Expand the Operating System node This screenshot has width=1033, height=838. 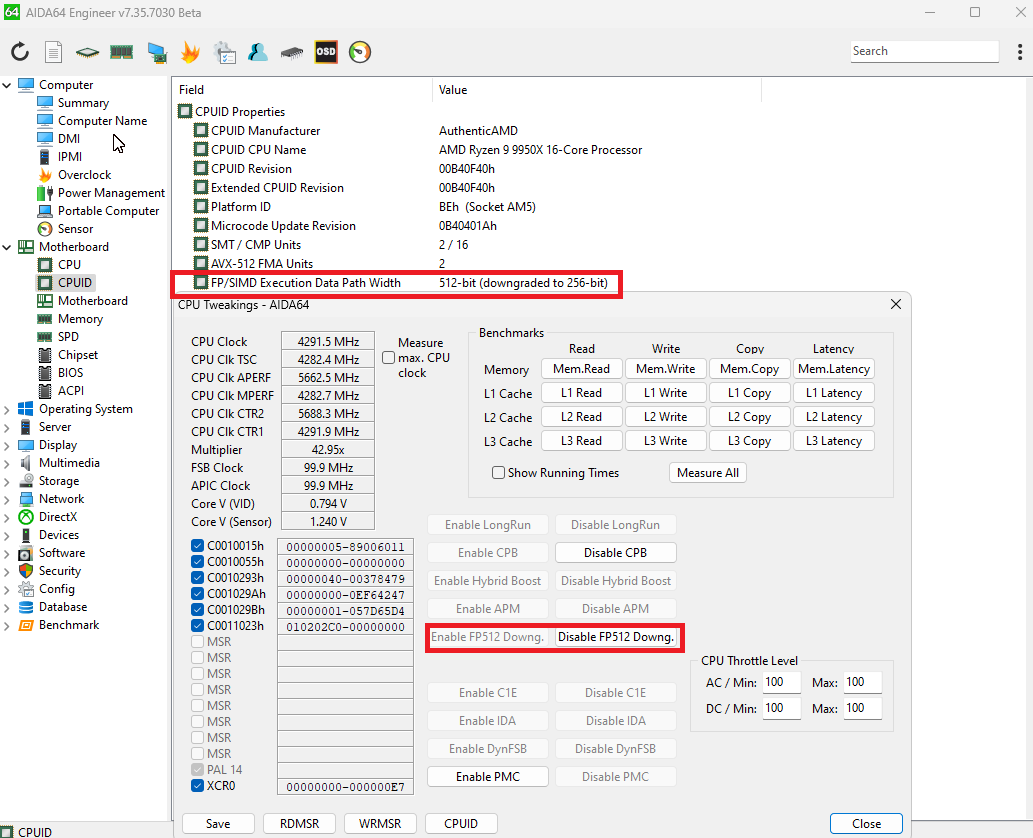tap(7, 409)
